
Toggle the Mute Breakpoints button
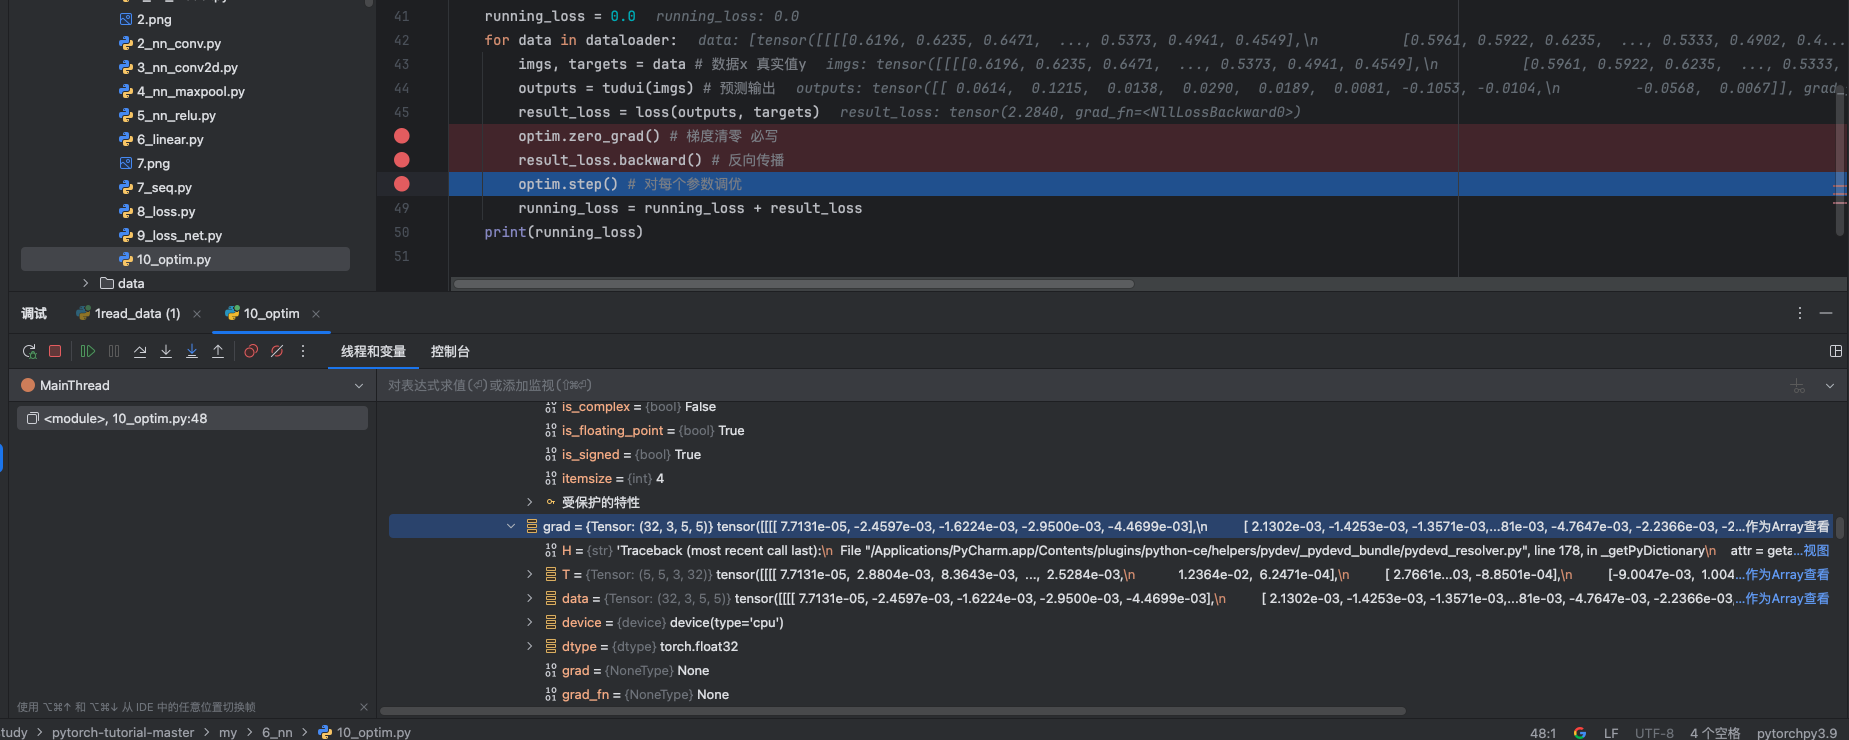277,351
